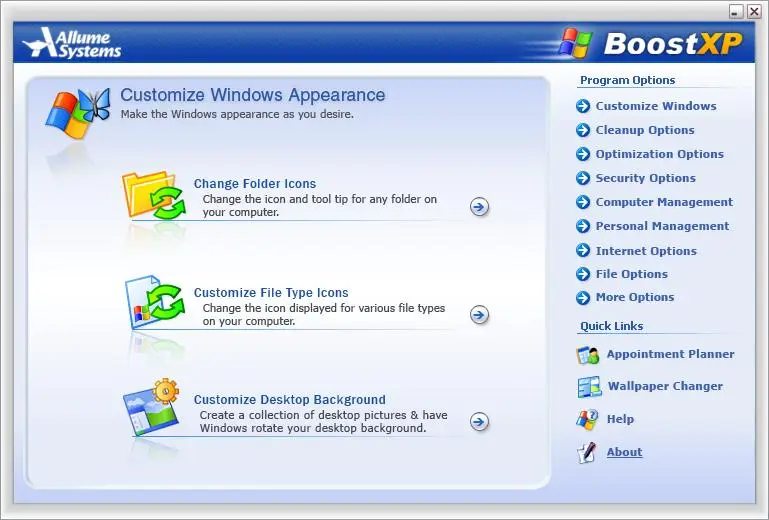Click the arrow button beside Customize File Type Icons
The width and height of the screenshot is (769, 520).
[479, 314]
